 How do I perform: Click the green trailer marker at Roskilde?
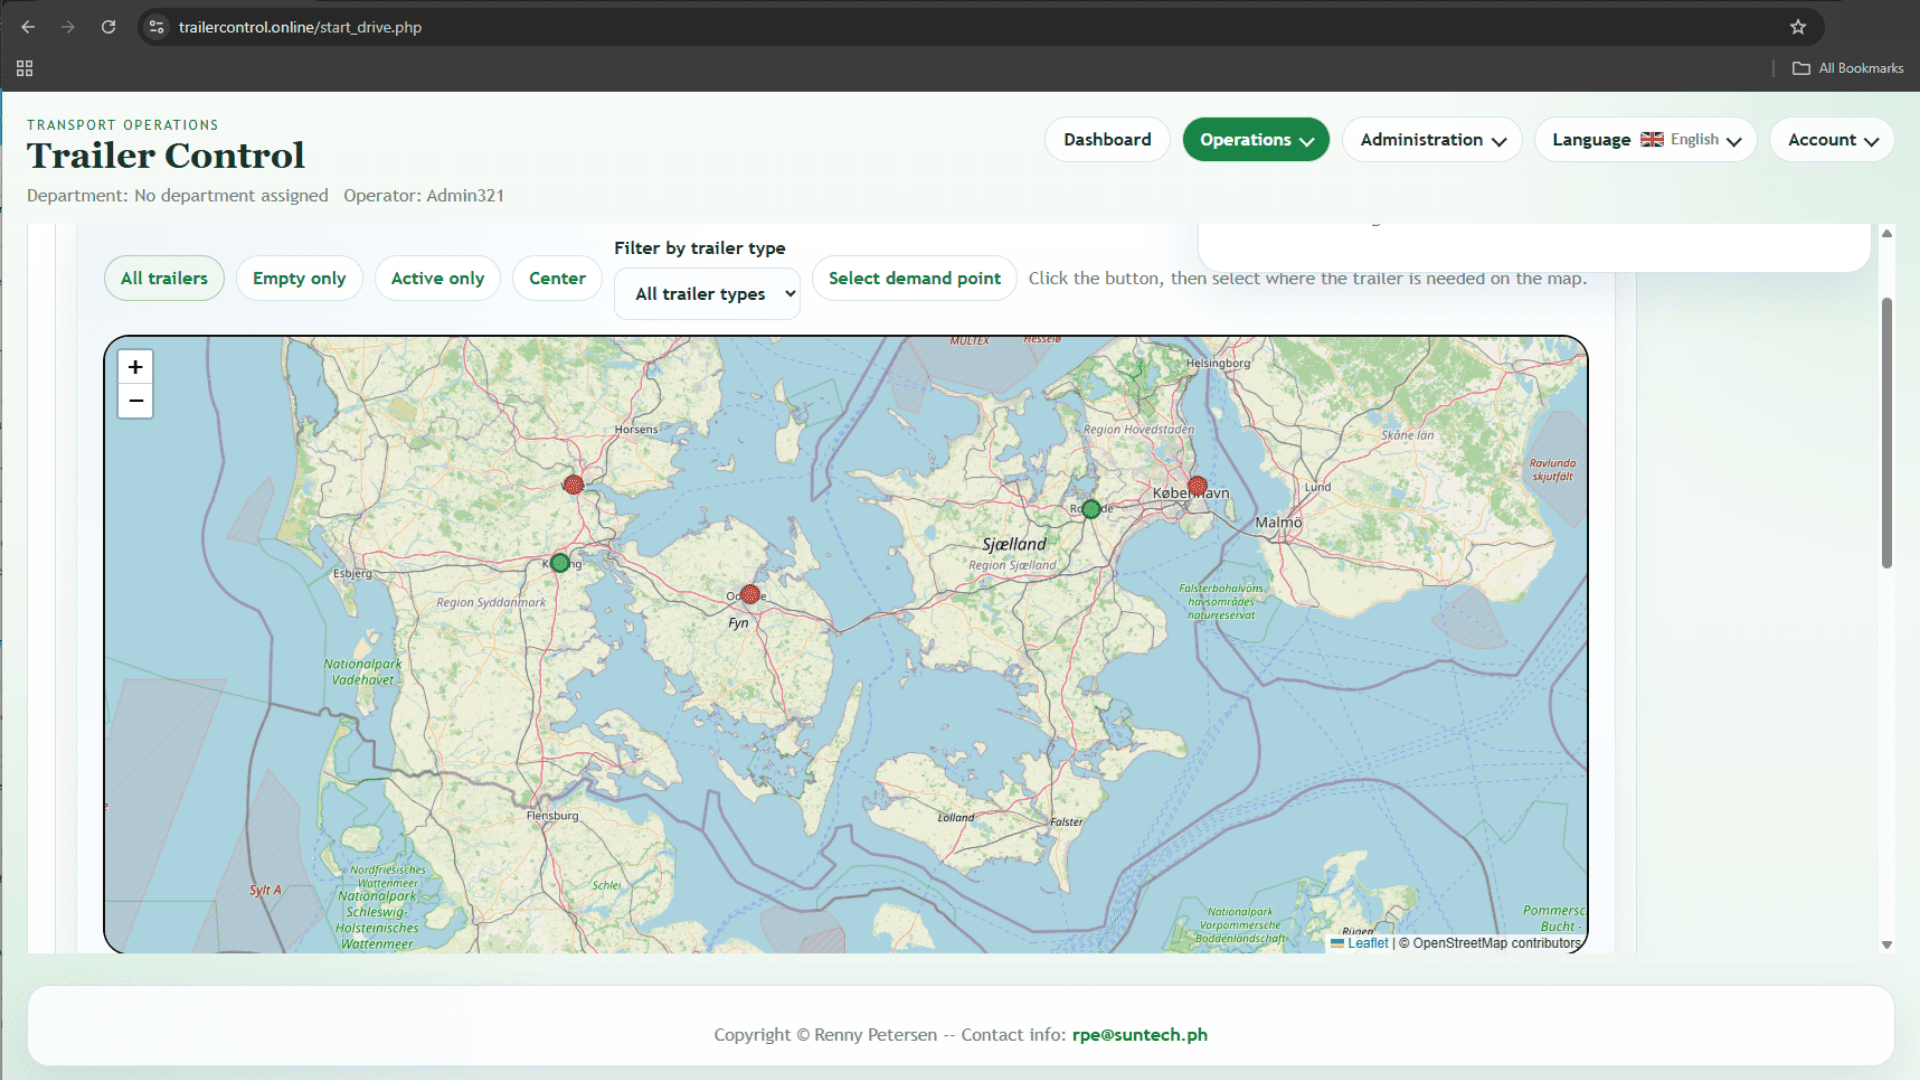click(1091, 509)
